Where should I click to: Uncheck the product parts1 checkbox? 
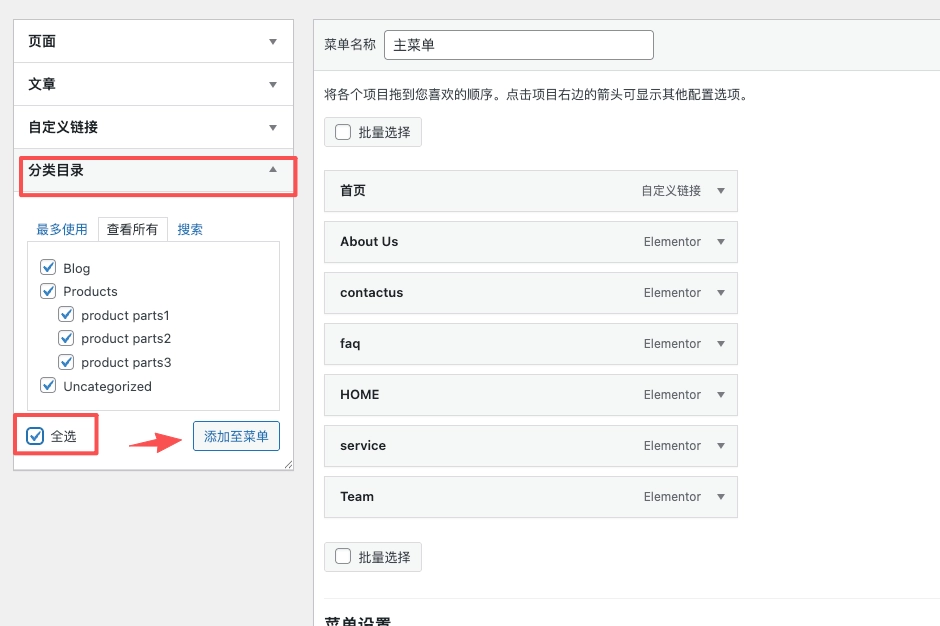point(66,315)
